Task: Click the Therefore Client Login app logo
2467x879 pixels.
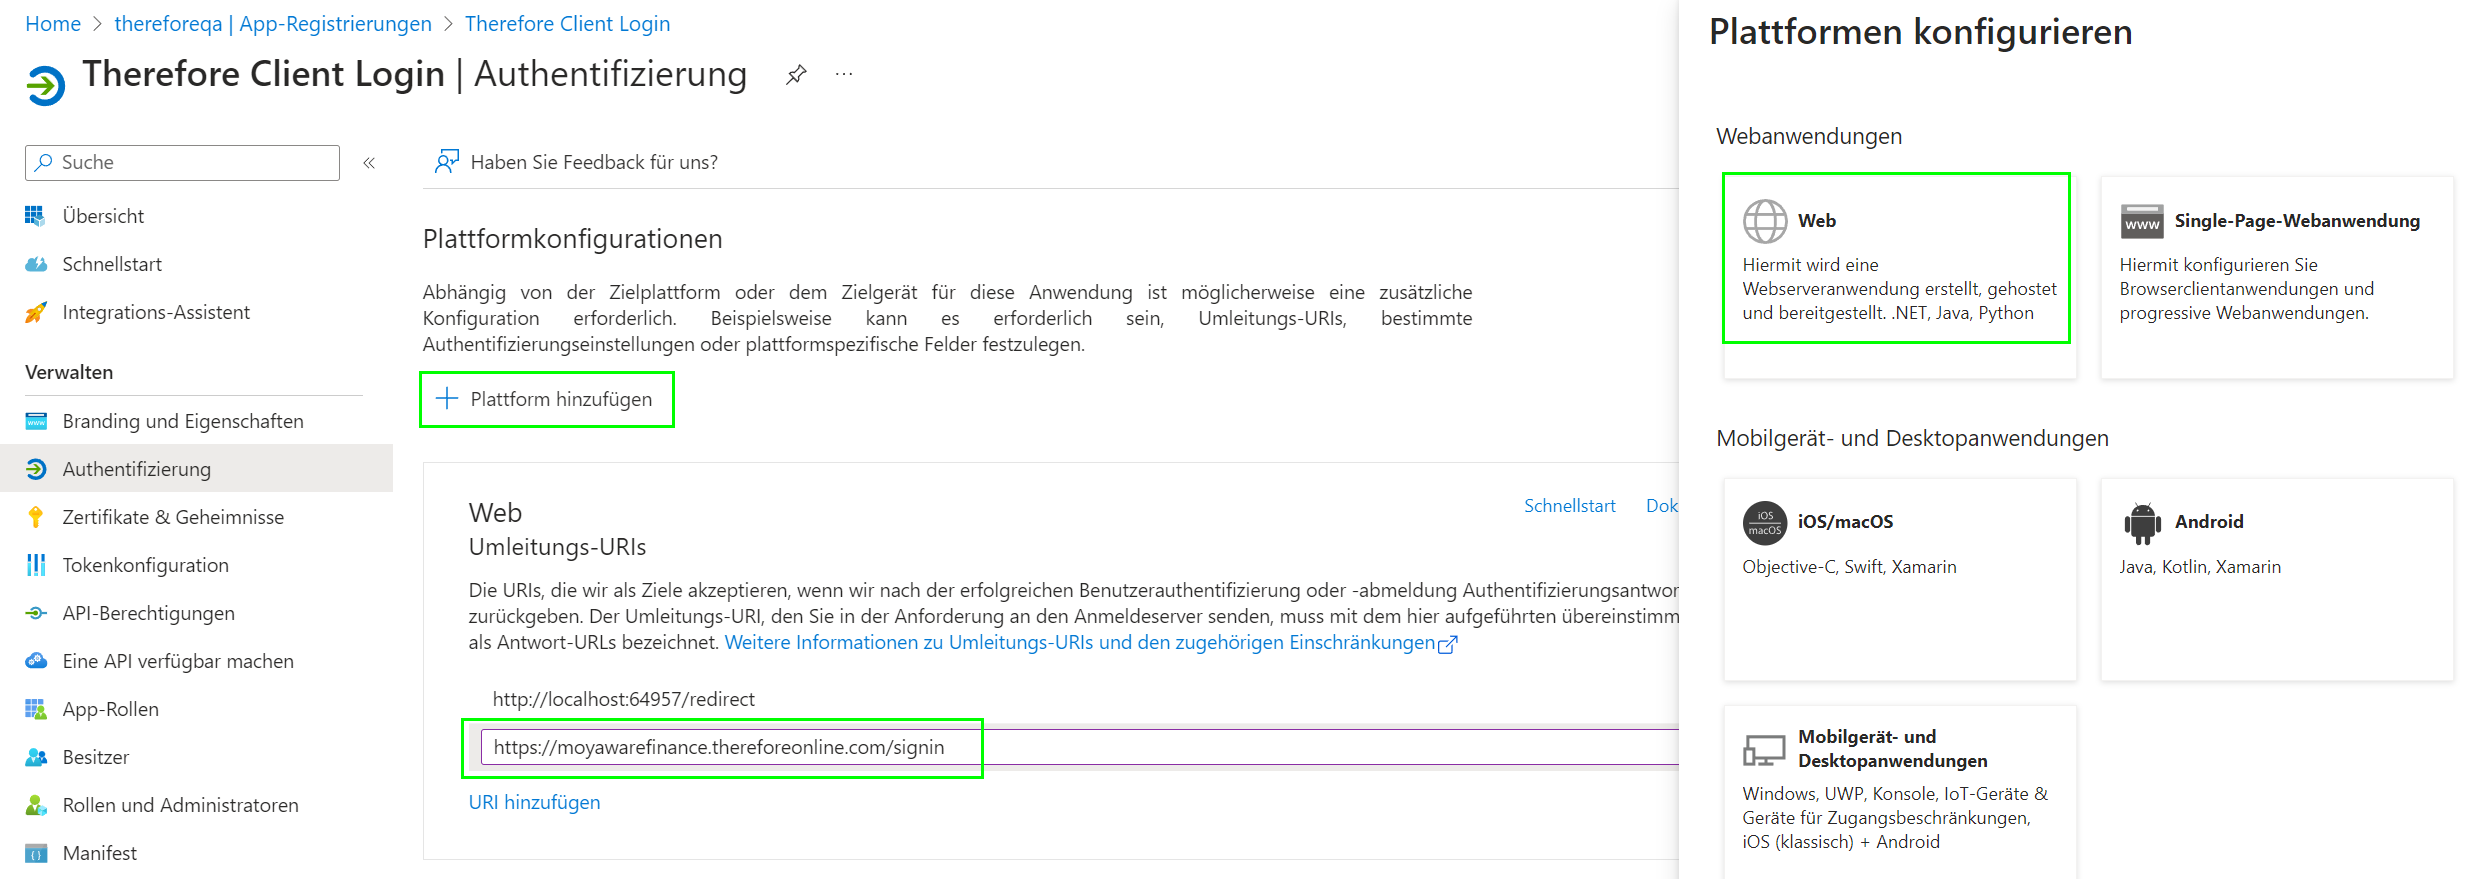Action: (x=45, y=85)
